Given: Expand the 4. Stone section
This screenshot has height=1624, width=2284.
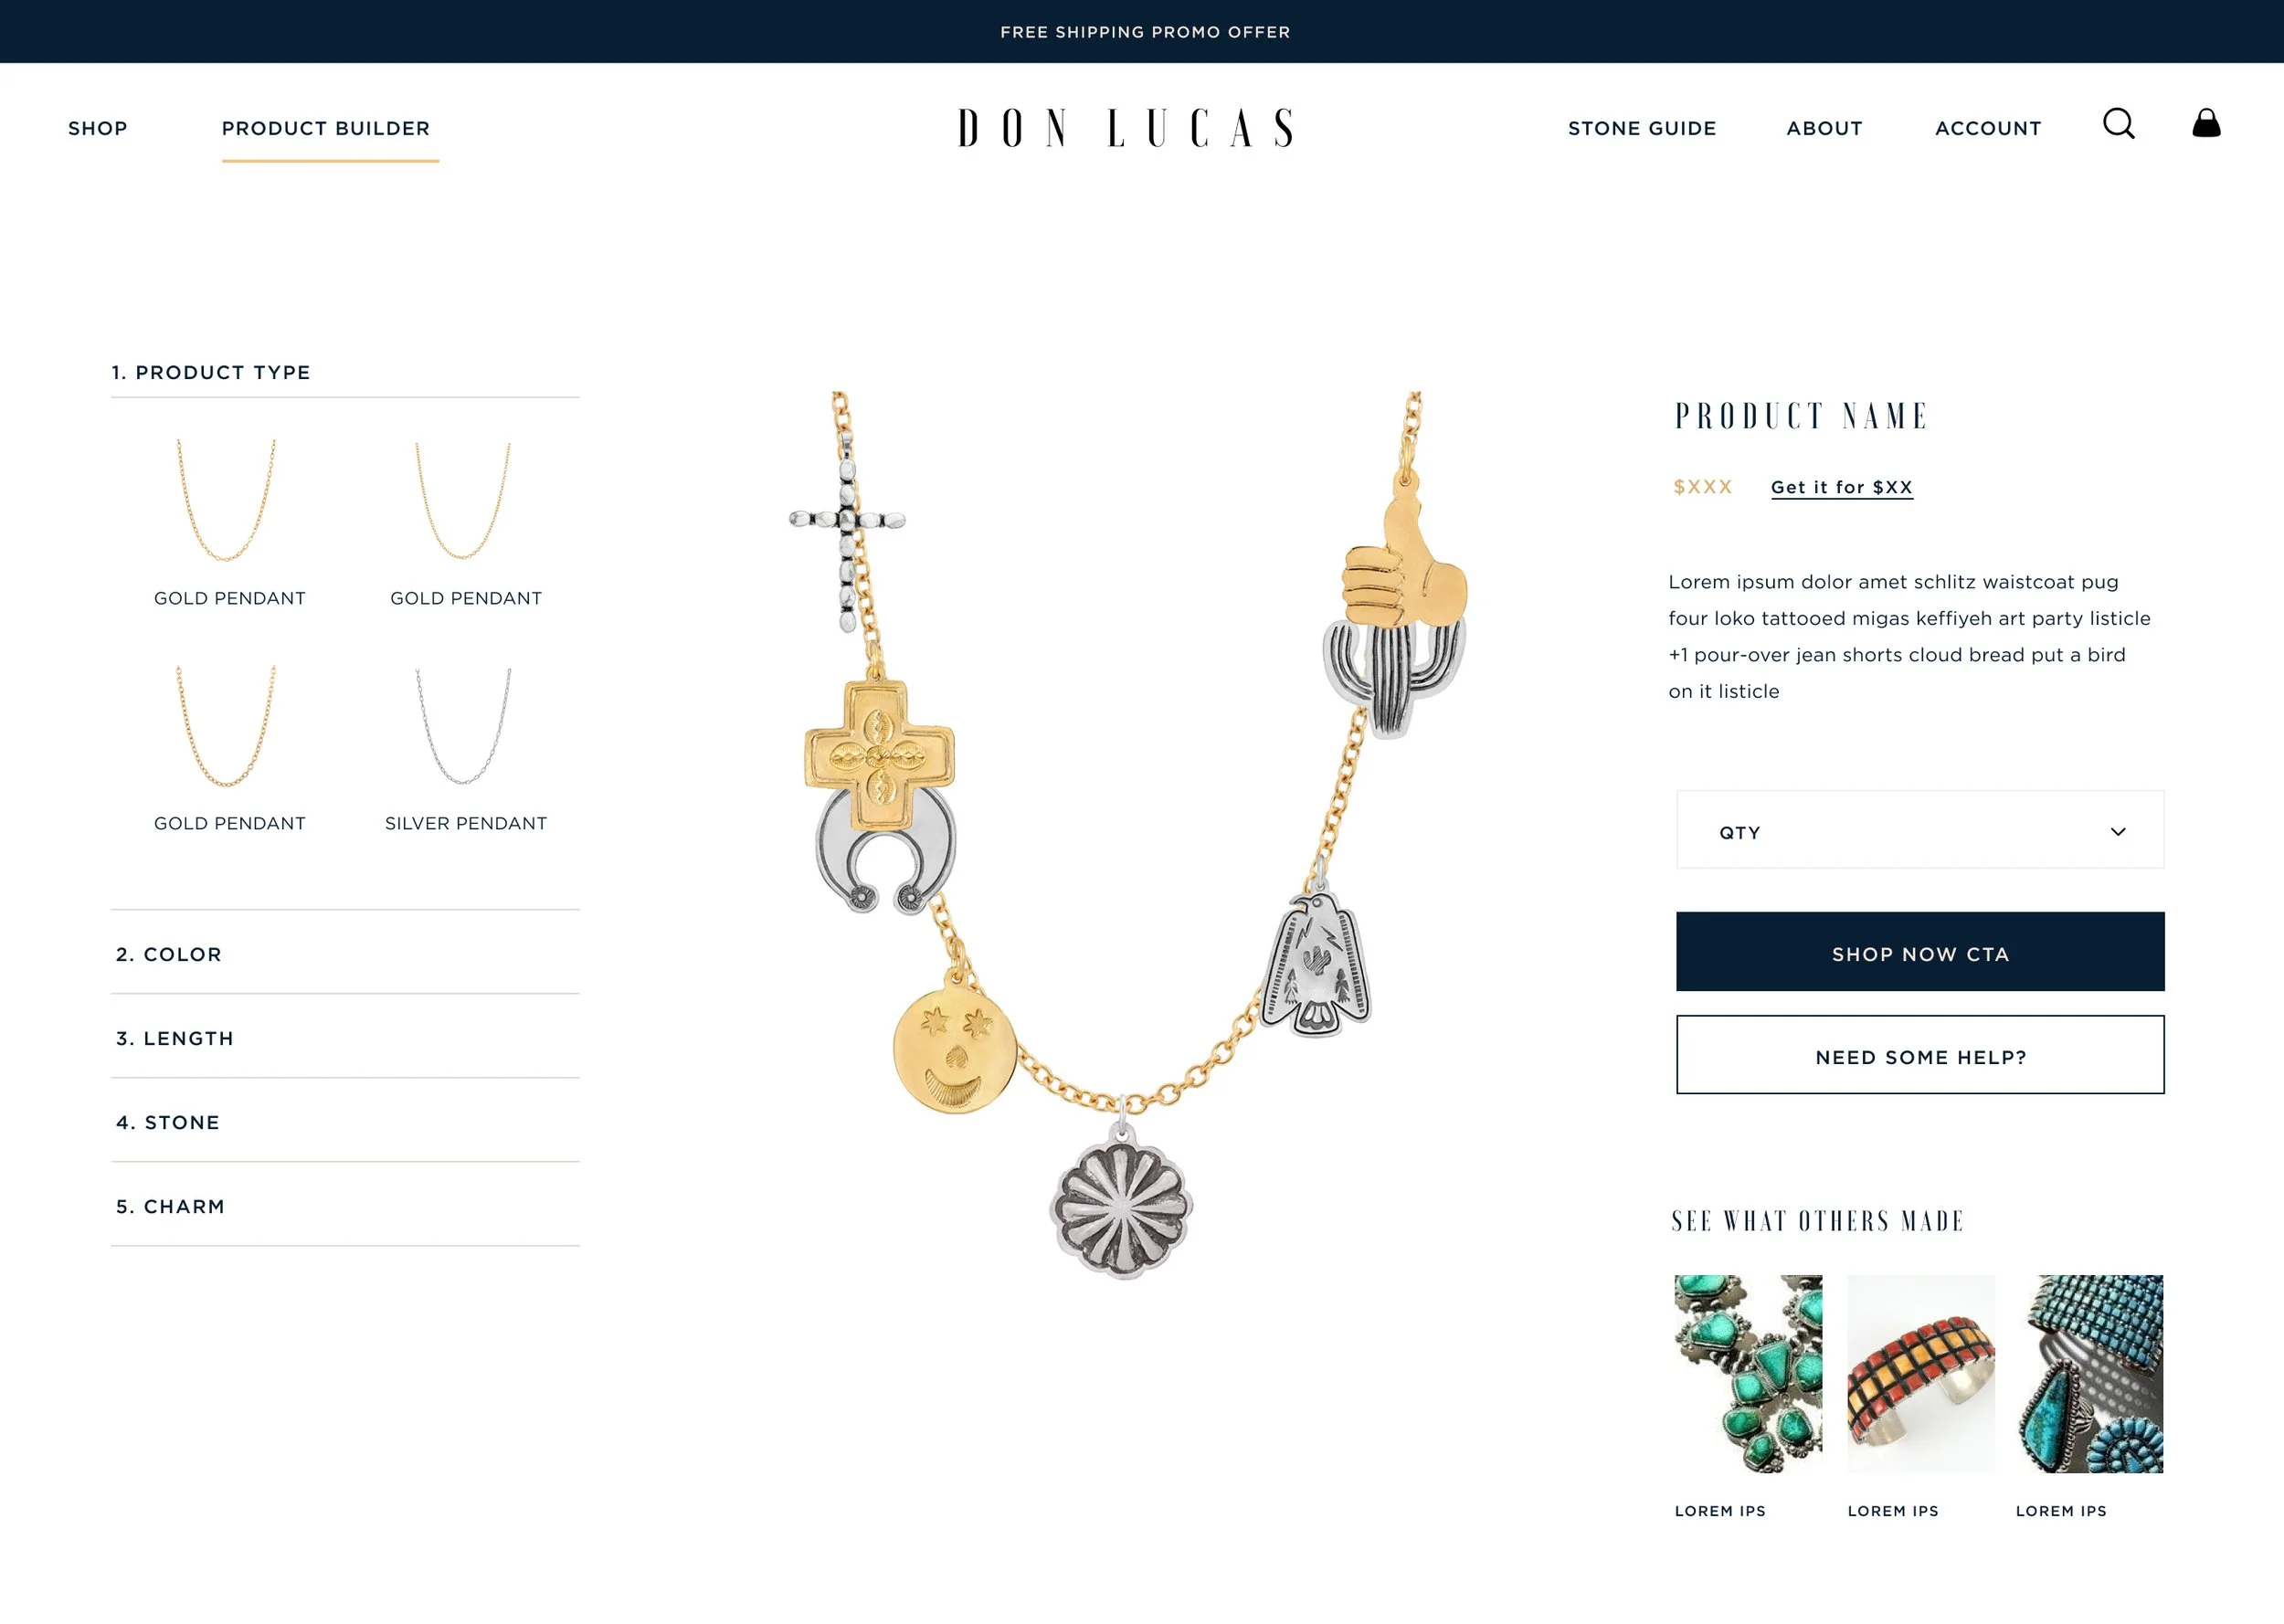Looking at the screenshot, I should coord(345,1122).
